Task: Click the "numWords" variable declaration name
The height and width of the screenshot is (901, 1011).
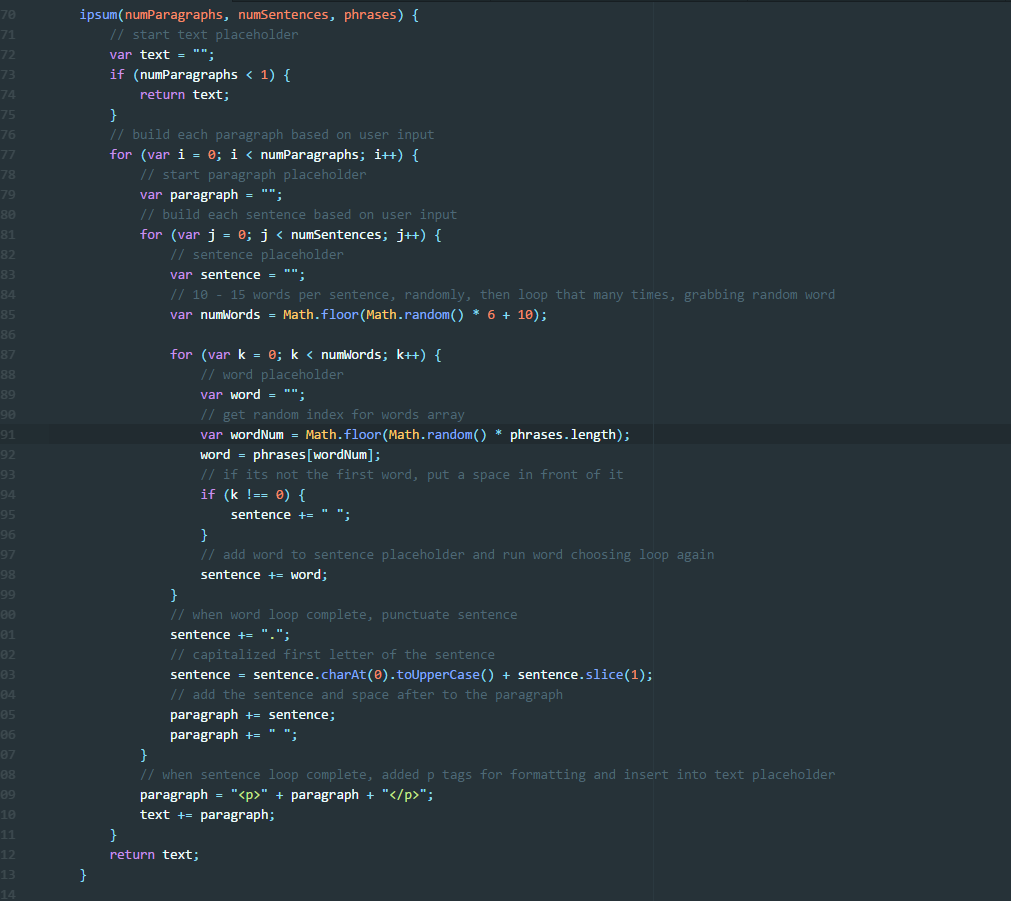Action: 231,315
